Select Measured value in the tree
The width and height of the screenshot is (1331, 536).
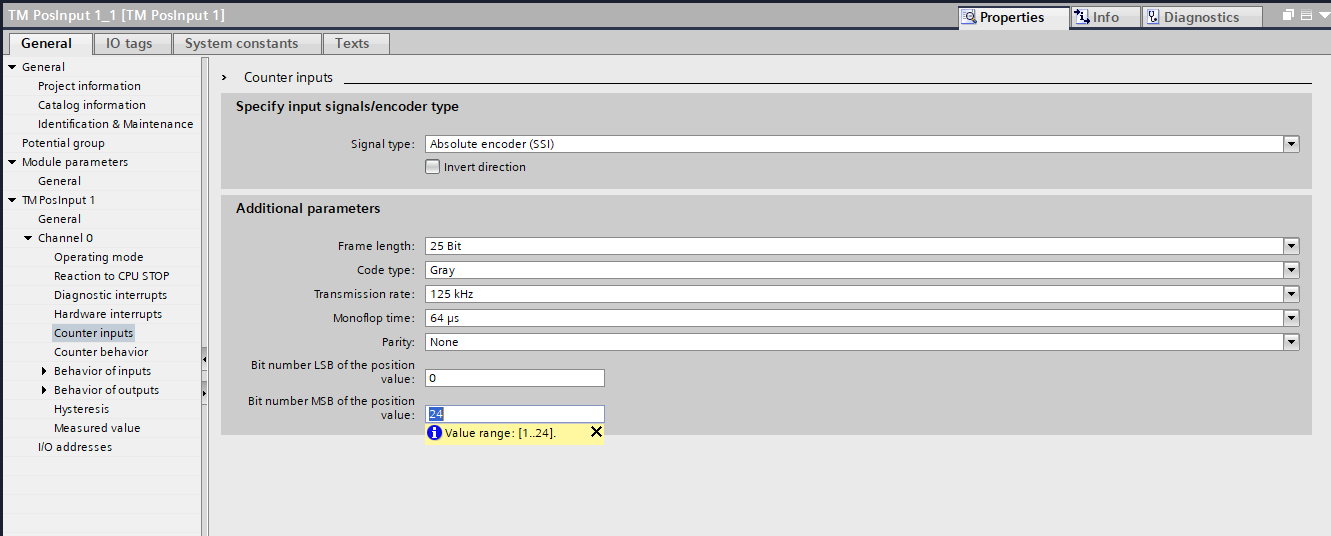coord(97,428)
